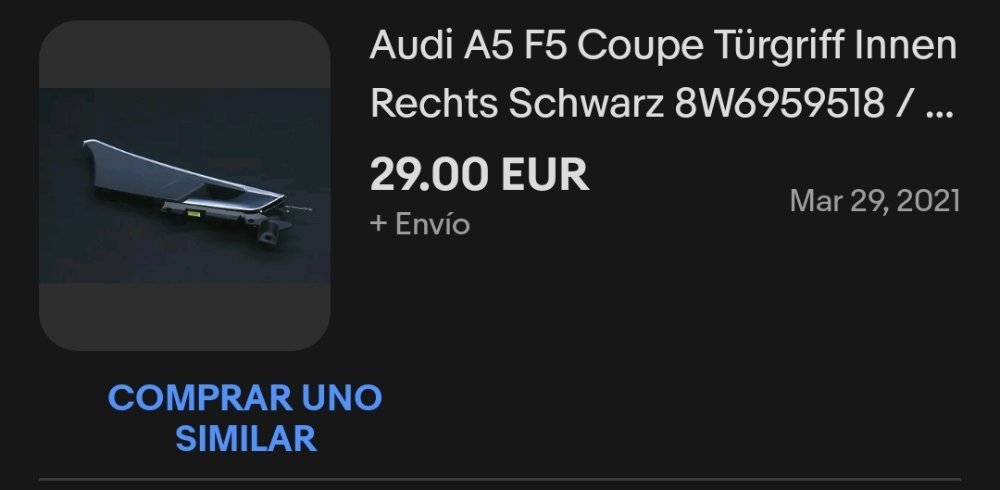Tap the gray band above the product photo
The image size is (1000, 490).
click(184, 54)
